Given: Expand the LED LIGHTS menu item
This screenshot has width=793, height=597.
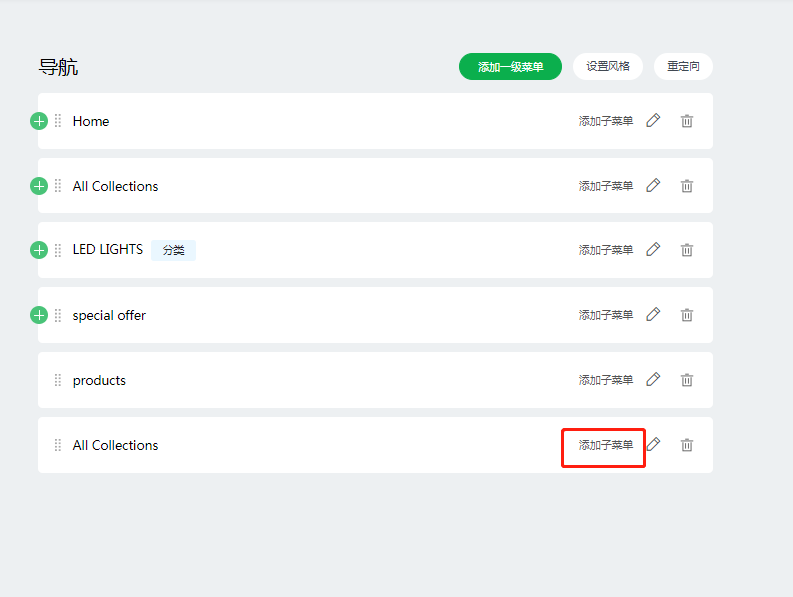Looking at the screenshot, I should 39,250.
